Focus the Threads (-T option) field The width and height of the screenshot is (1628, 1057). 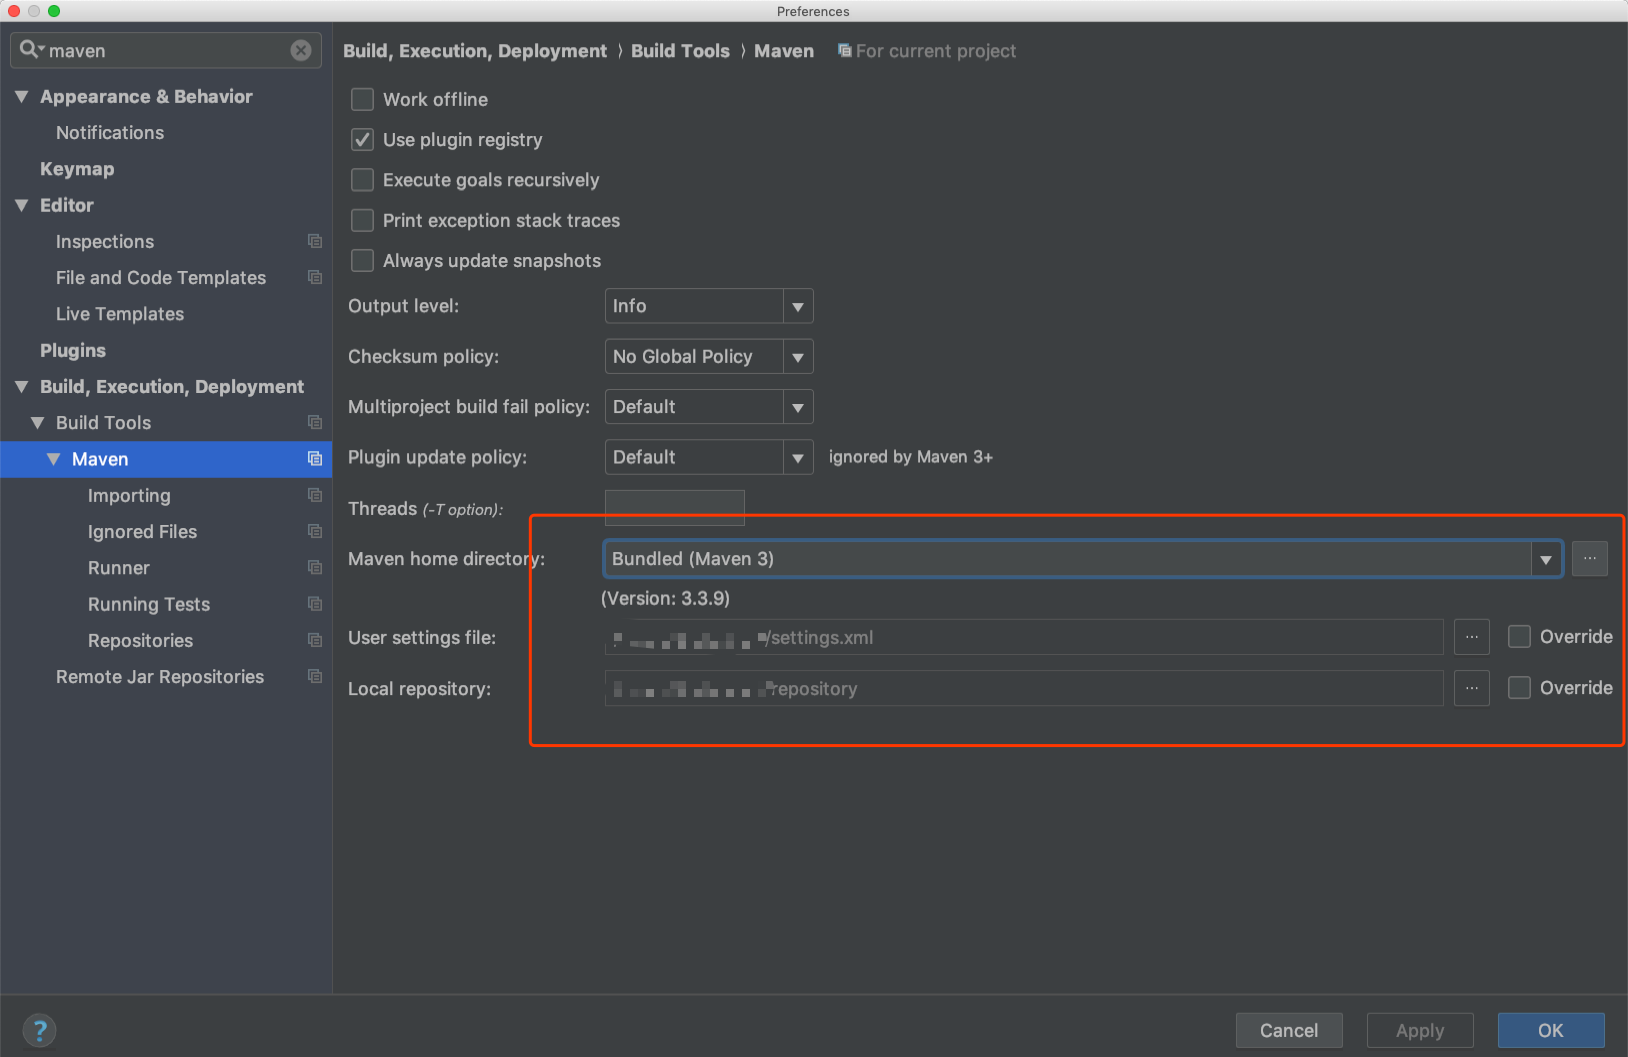pyautogui.click(x=675, y=507)
